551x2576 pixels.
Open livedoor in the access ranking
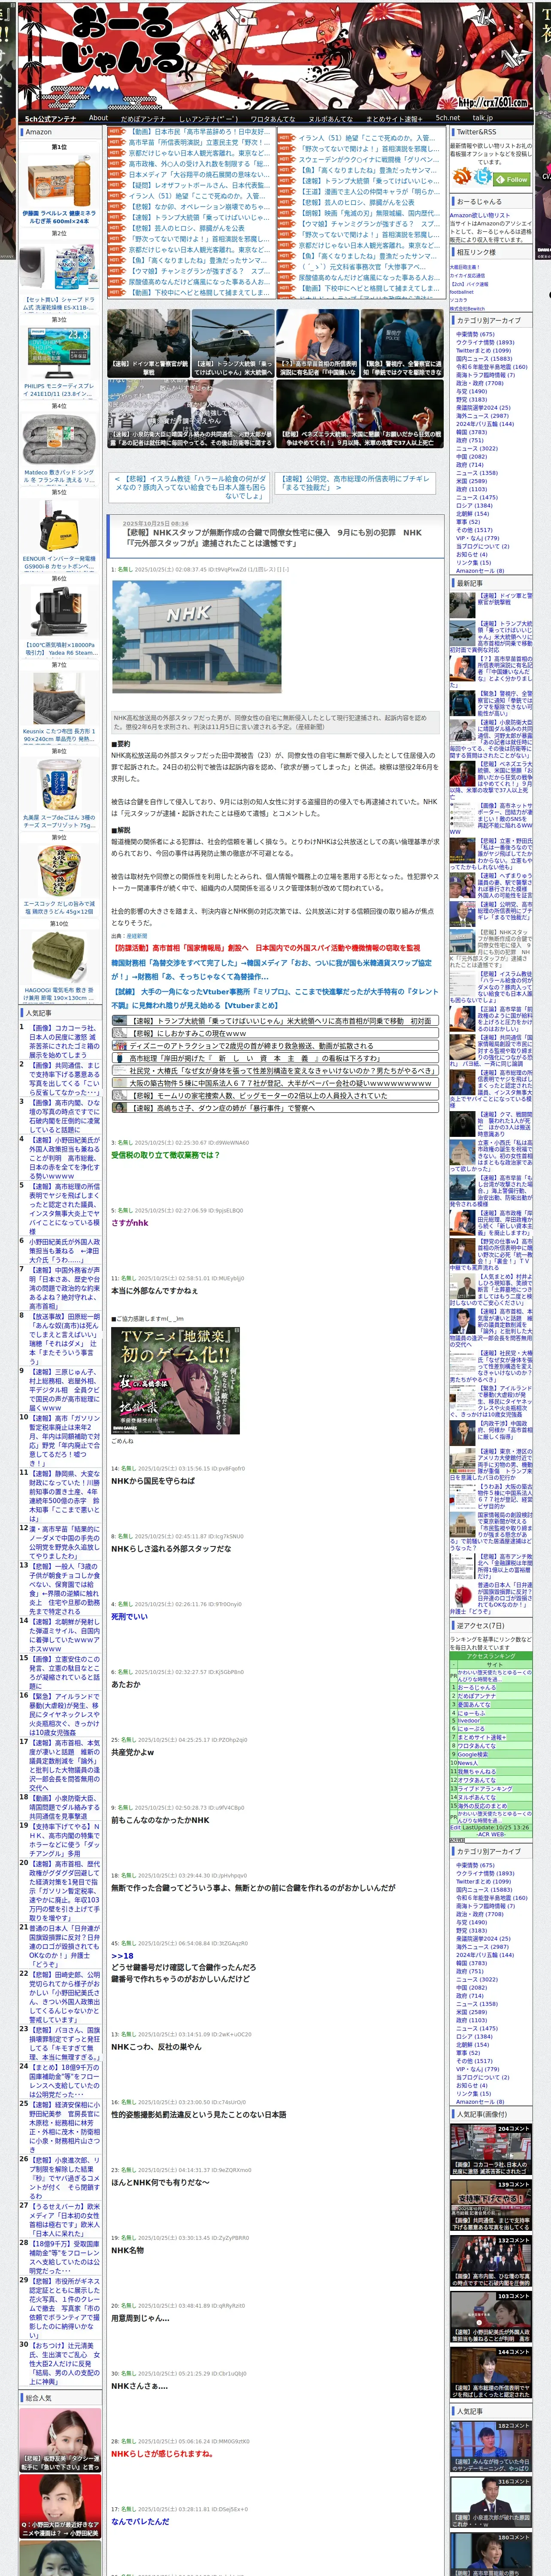[x=469, y=1721]
